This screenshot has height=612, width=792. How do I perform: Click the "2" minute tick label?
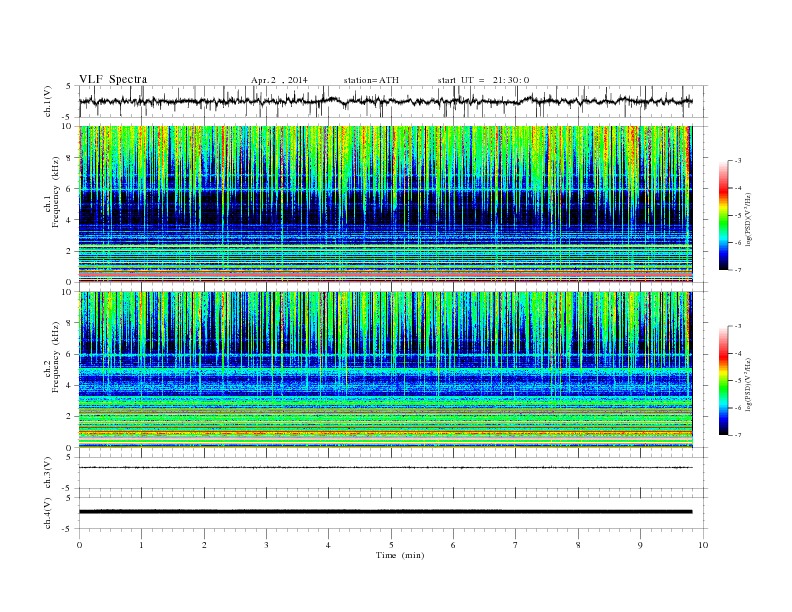204,545
